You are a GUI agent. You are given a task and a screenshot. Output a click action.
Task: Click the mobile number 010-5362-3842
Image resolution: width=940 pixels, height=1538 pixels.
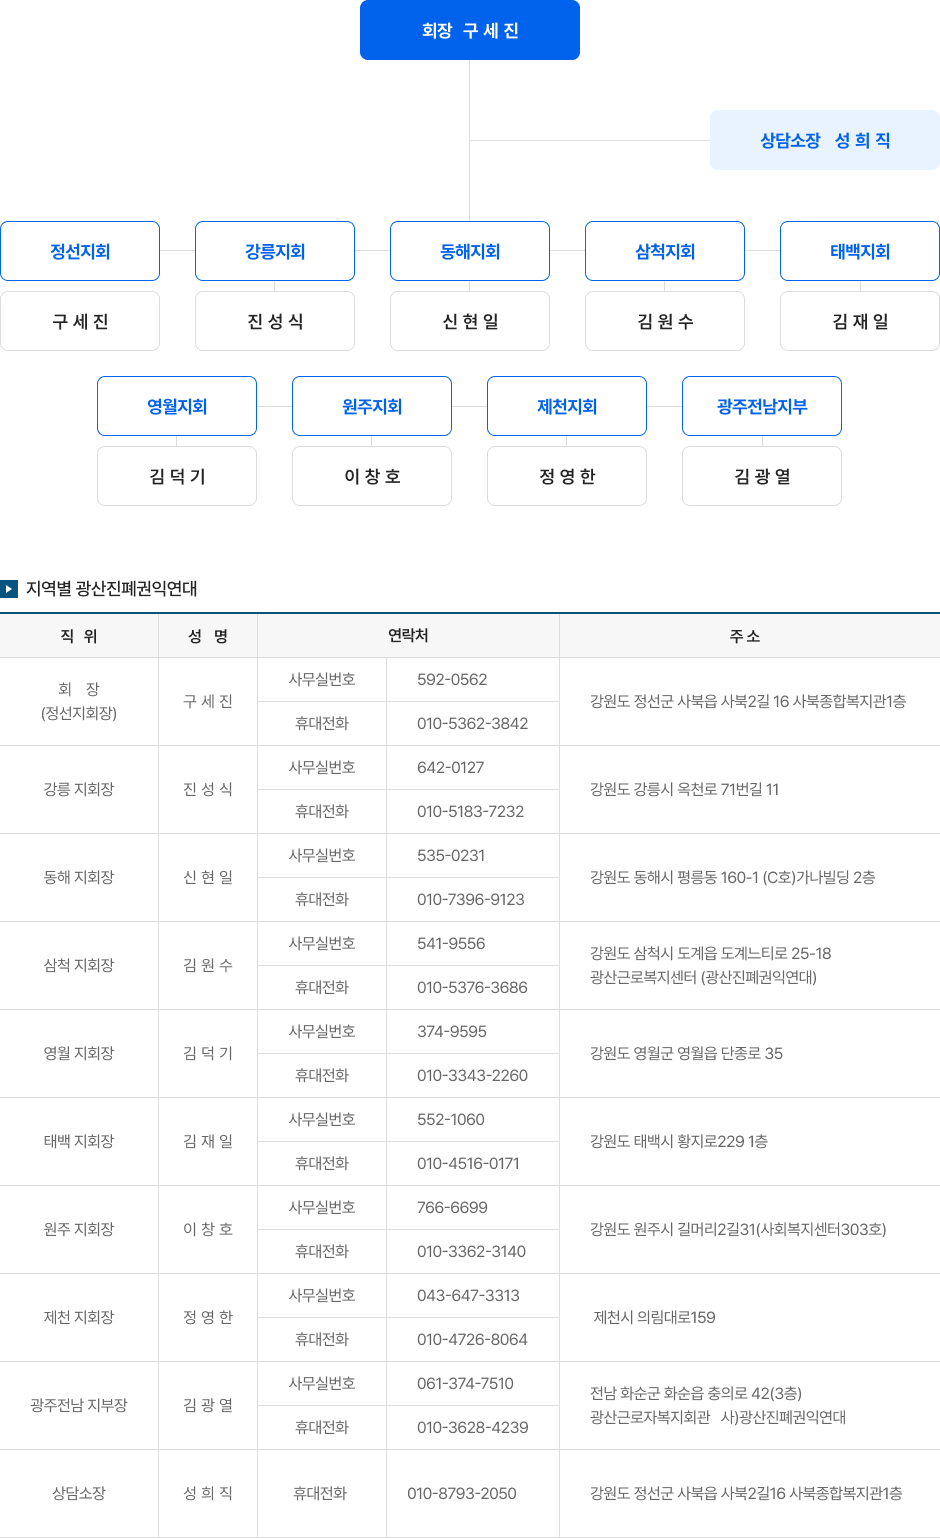pyautogui.click(x=472, y=724)
